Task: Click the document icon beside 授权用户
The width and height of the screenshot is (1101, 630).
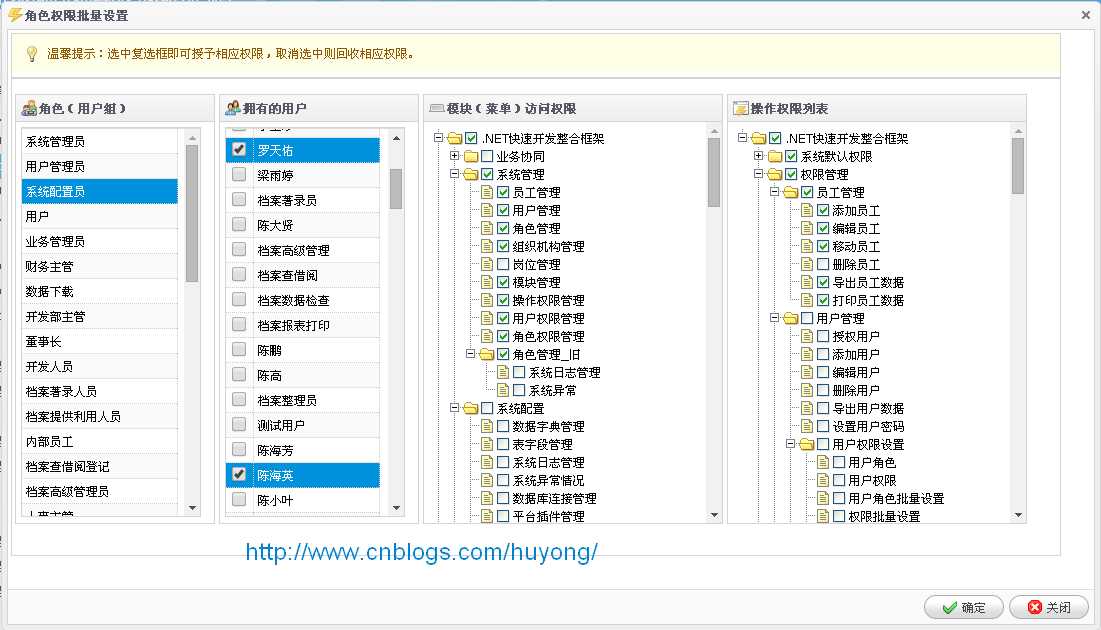Action: click(807, 336)
